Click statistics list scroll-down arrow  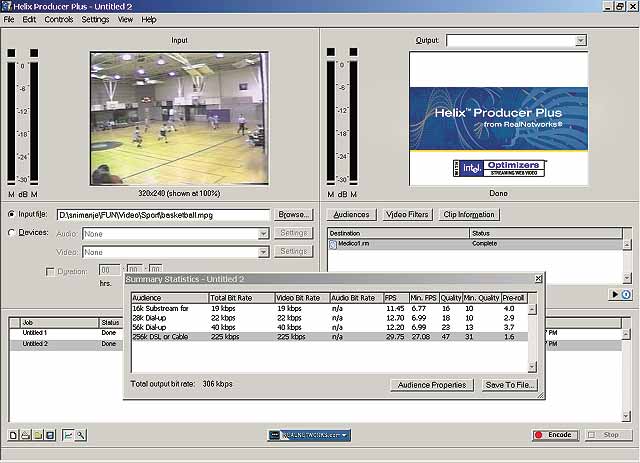(x=532, y=367)
